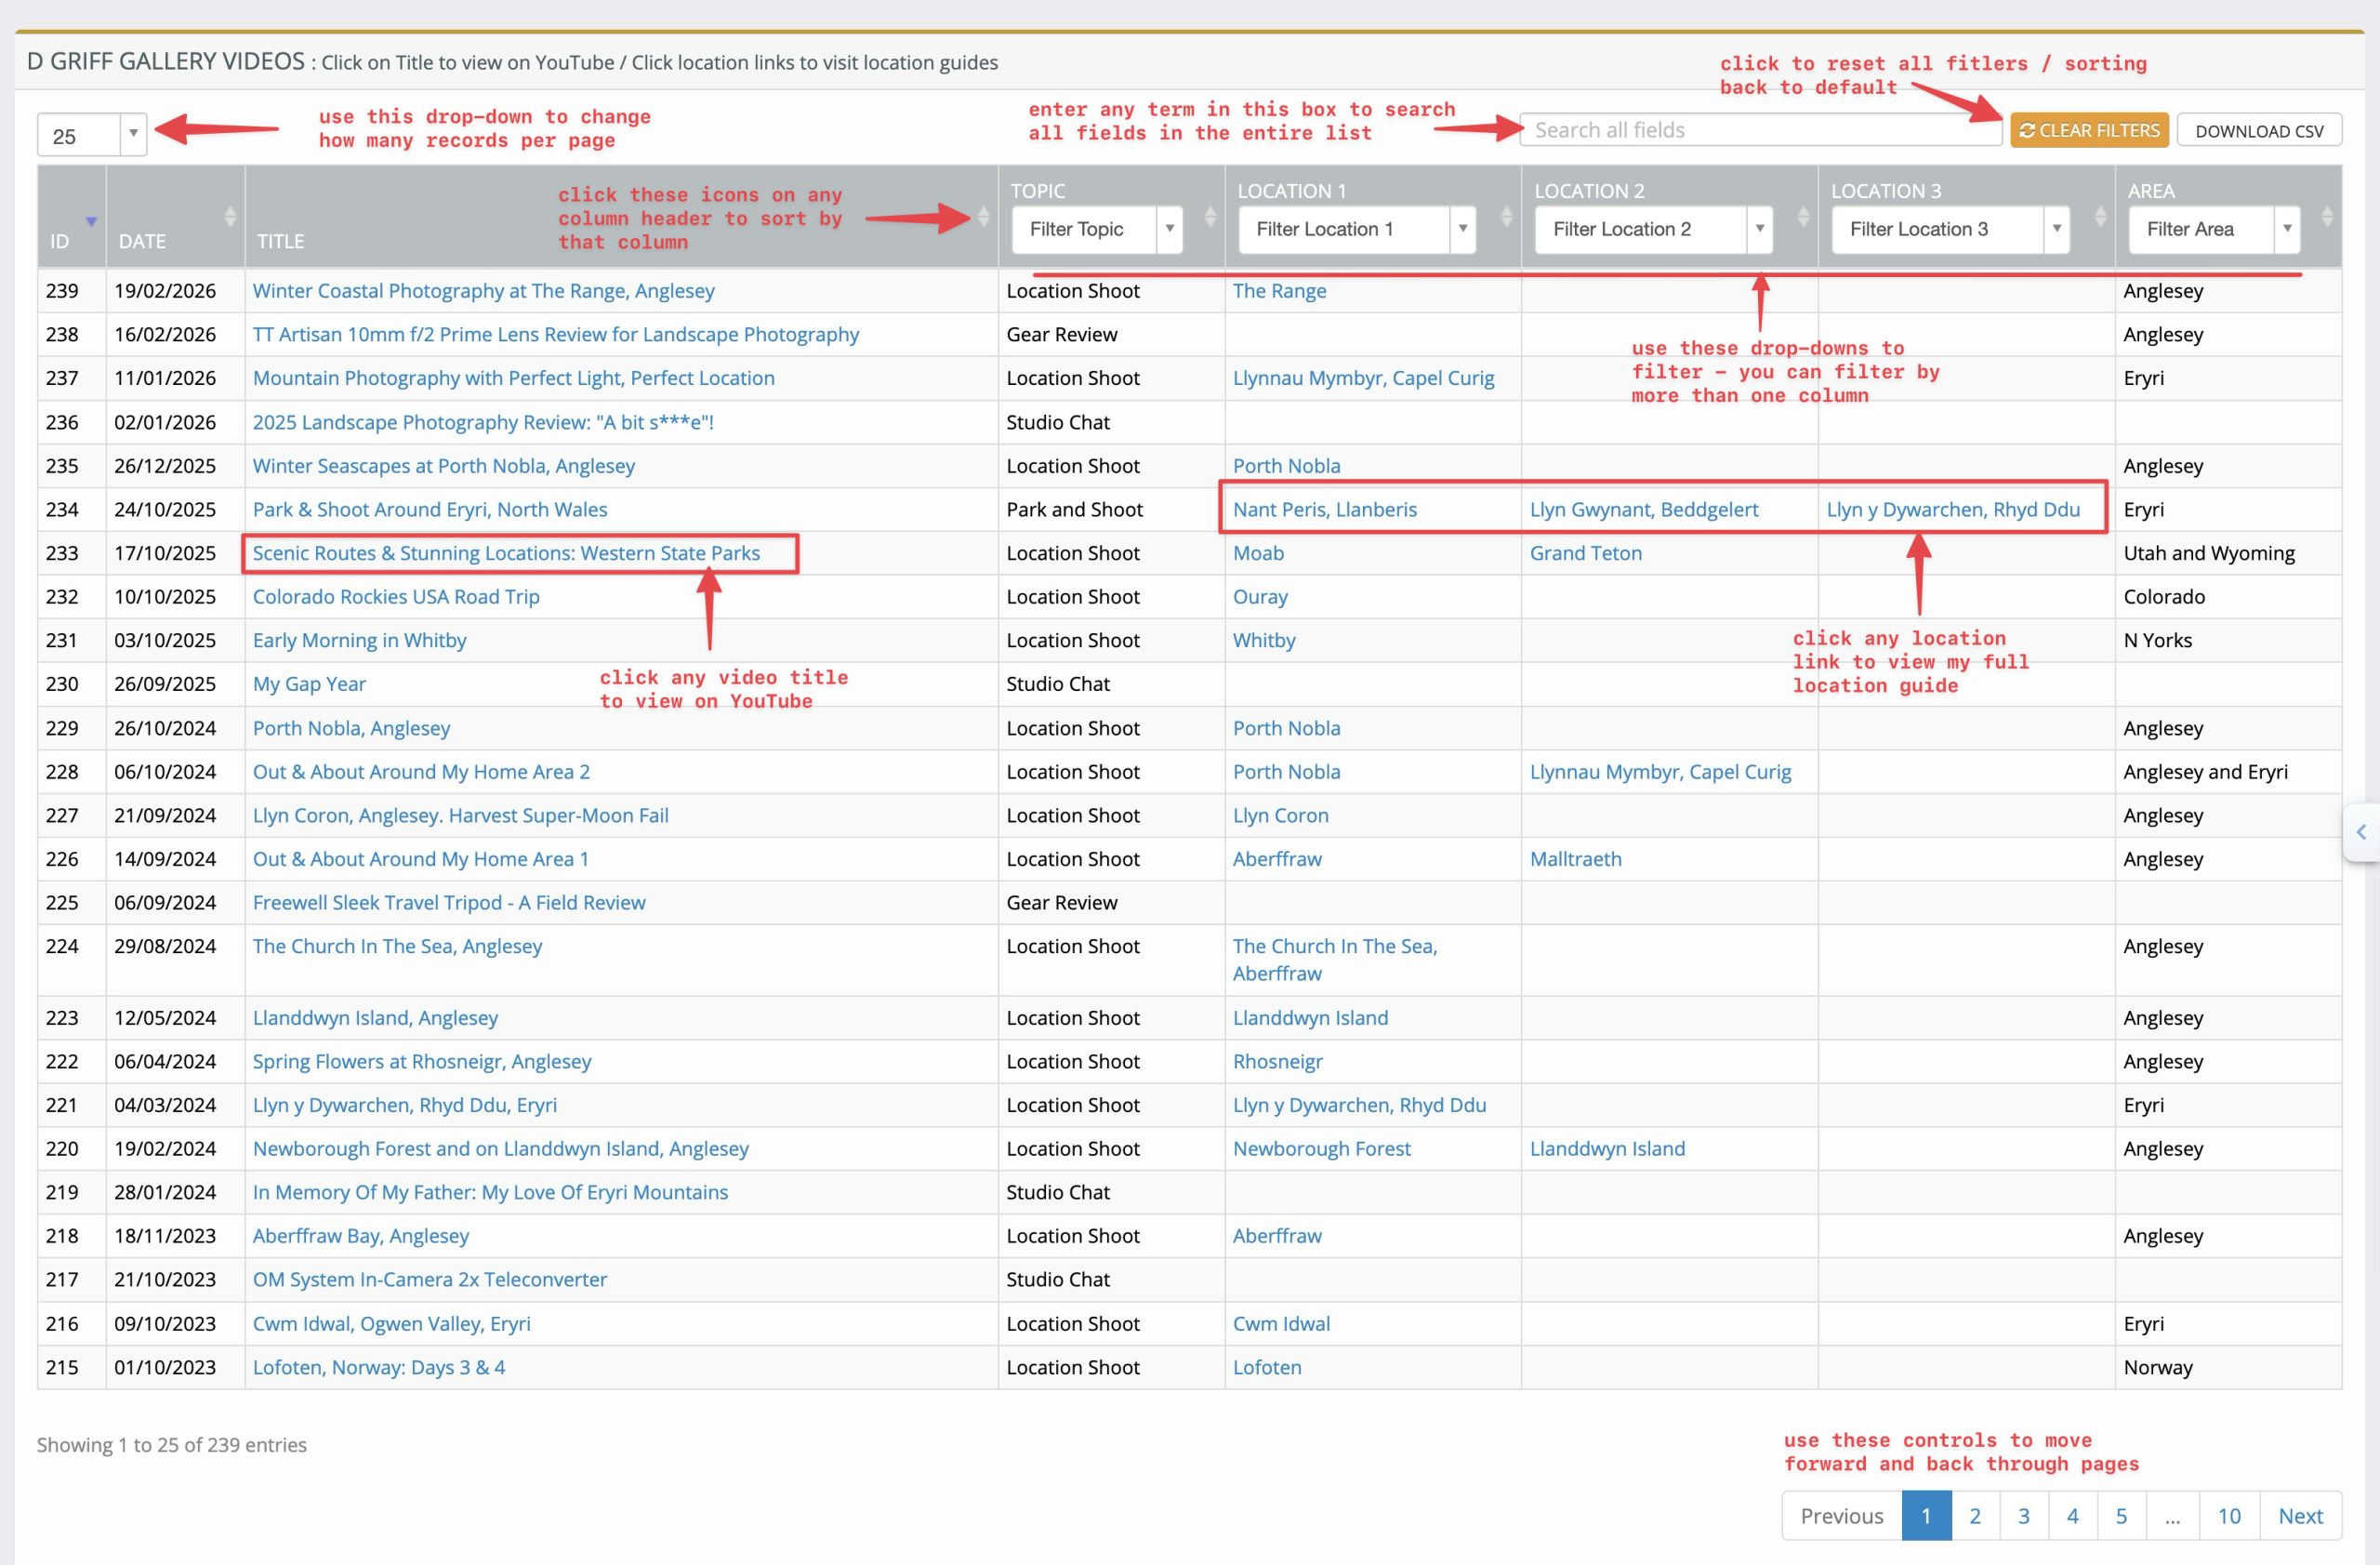This screenshot has height=1565, width=2380.
Task: Click Next in the pagination controls
Action: pyautogui.click(x=2300, y=1516)
